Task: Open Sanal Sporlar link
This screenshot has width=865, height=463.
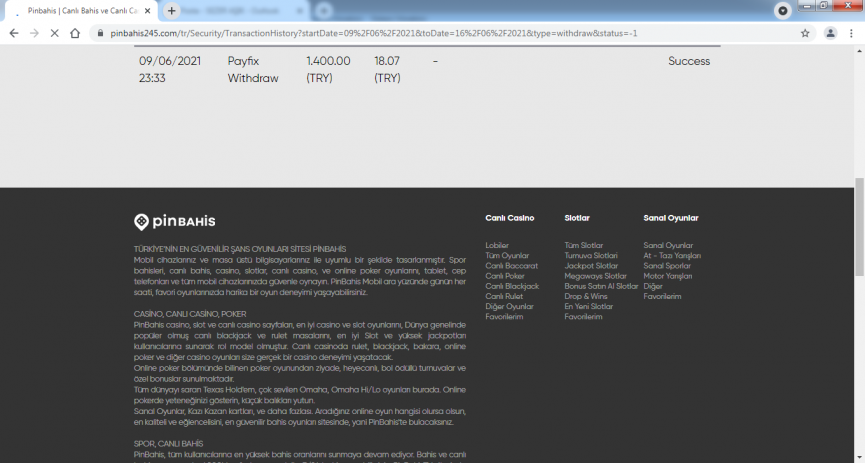Action: (x=667, y=266)
